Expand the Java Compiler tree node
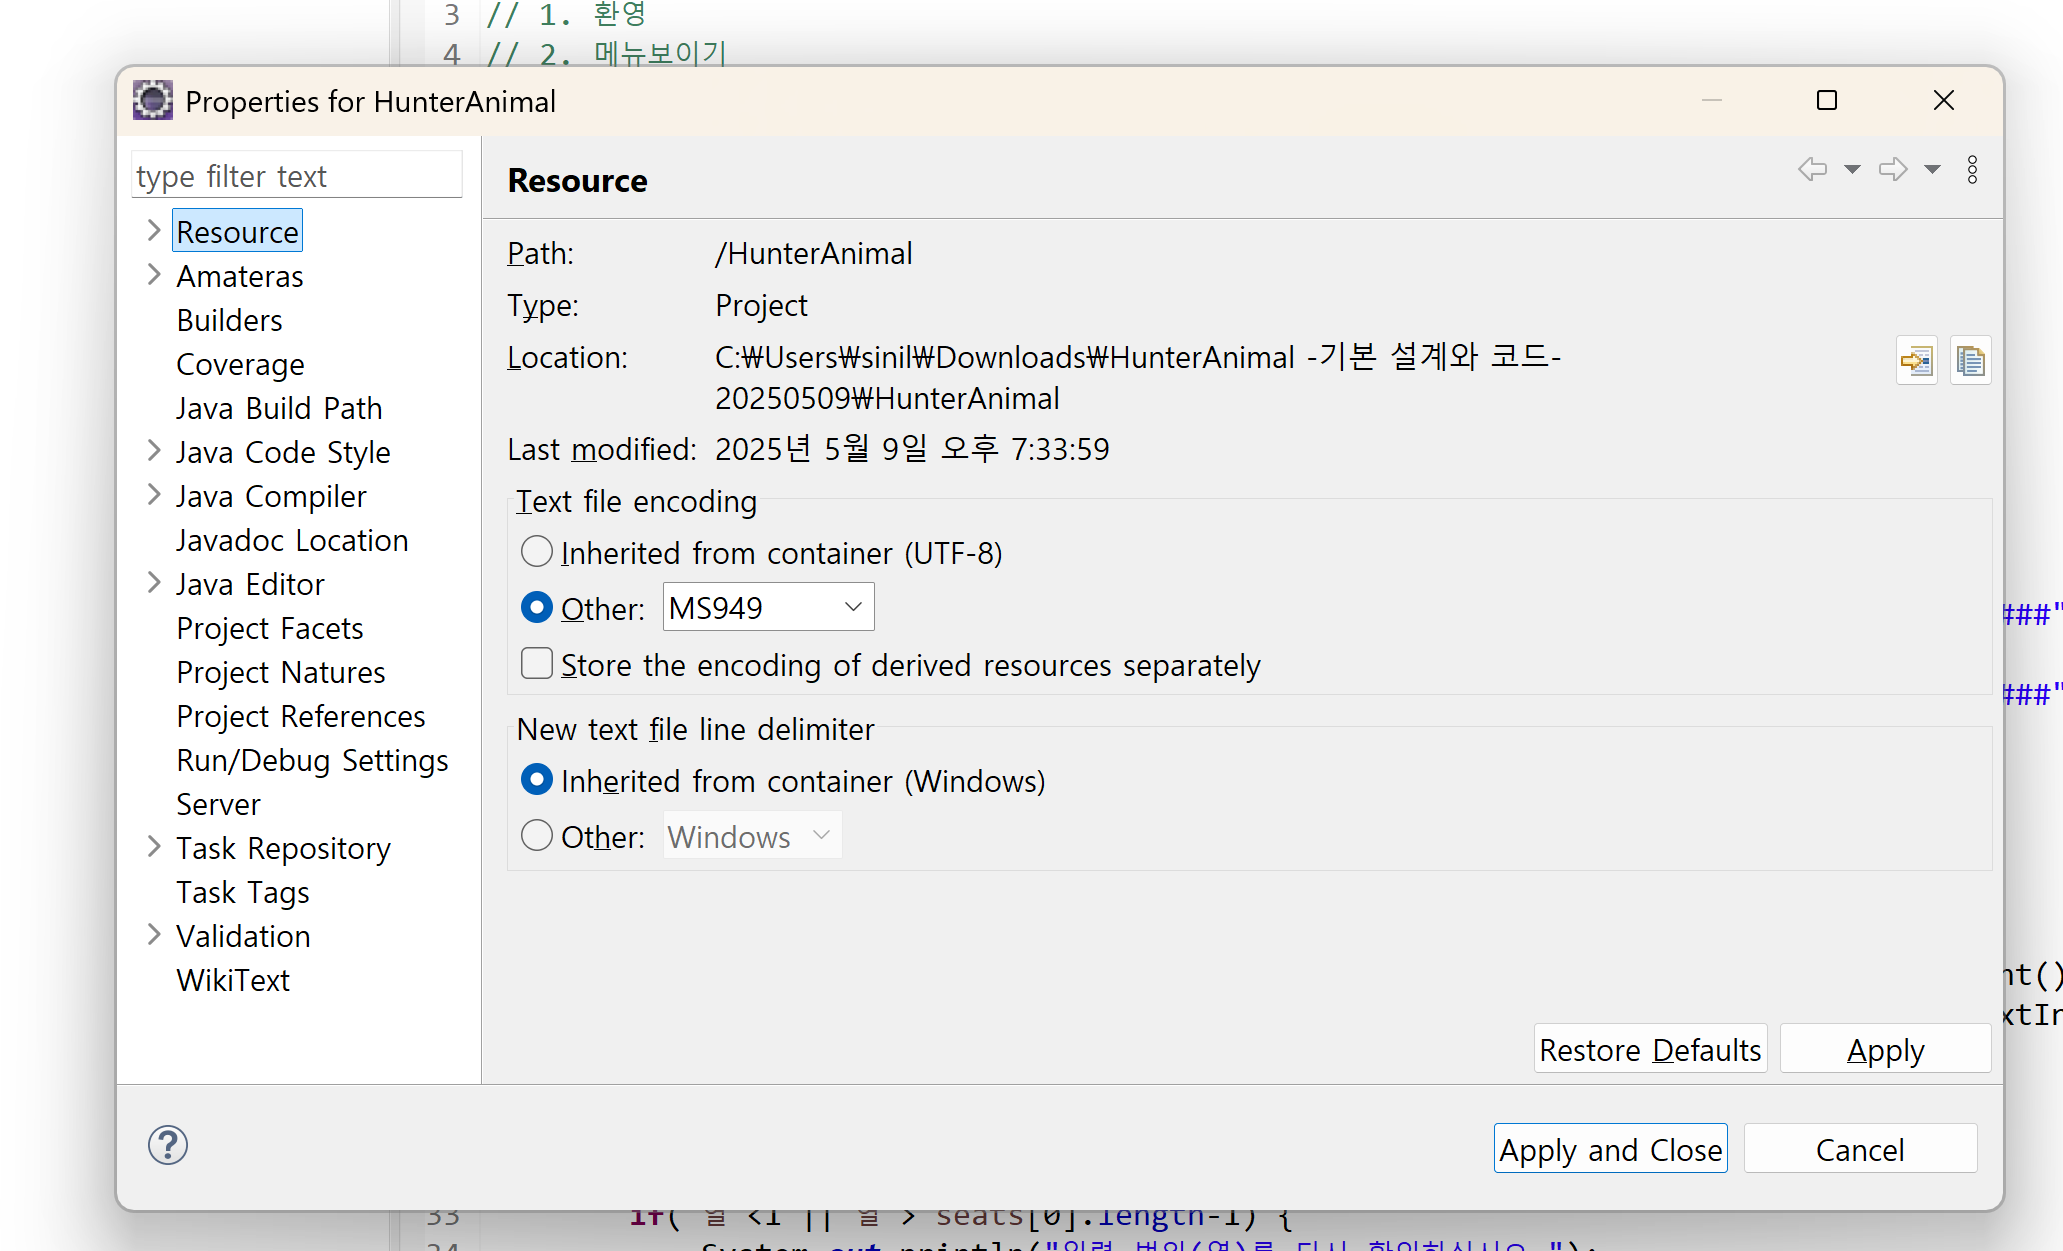 tap(154, 495)
